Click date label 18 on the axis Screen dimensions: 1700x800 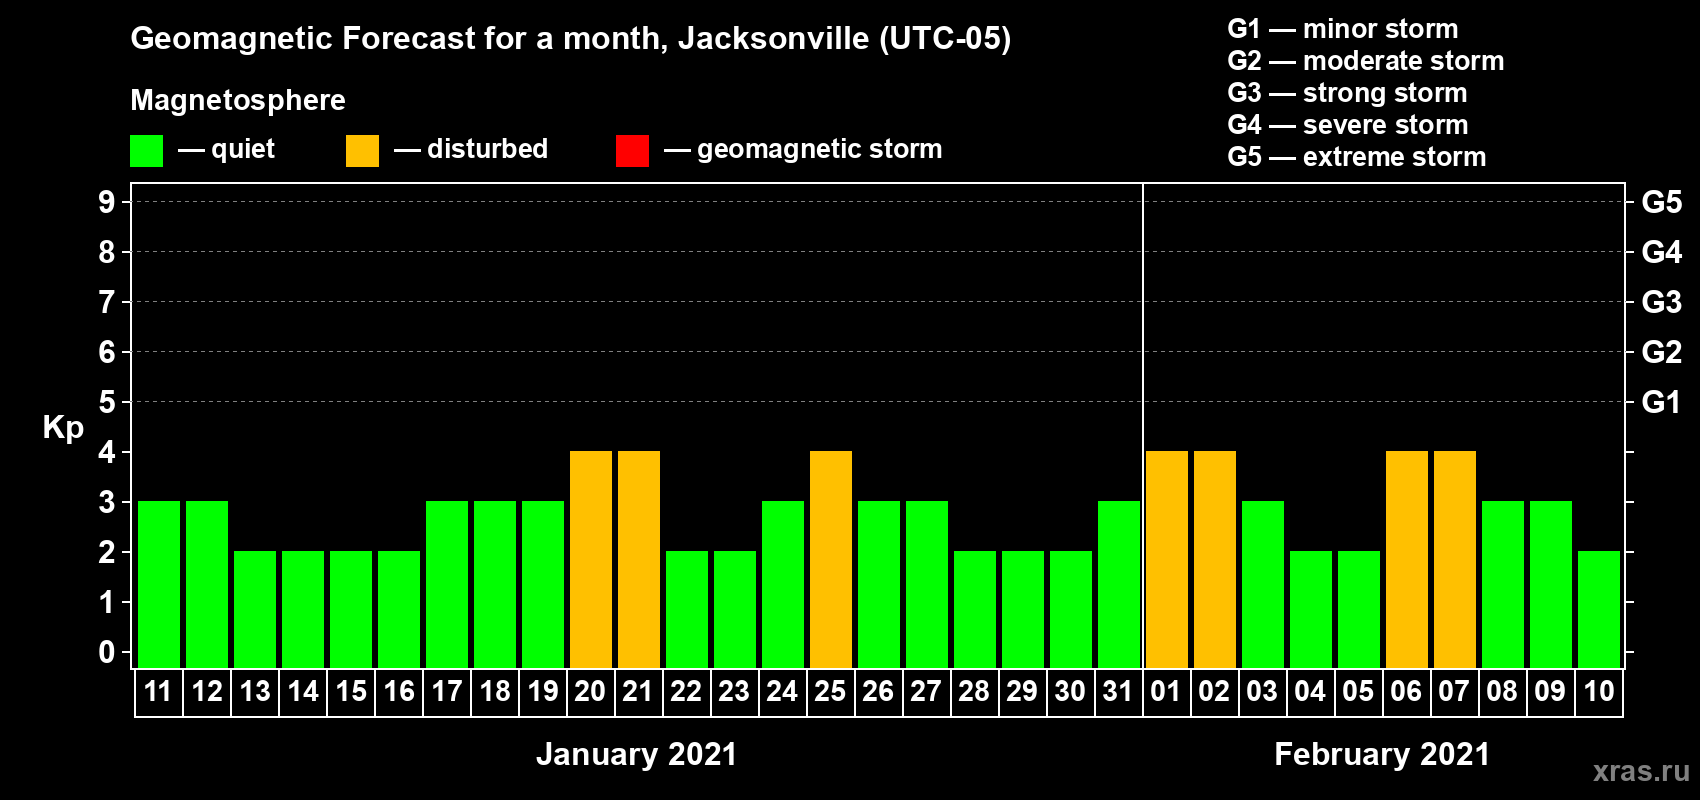pos(495,692)
